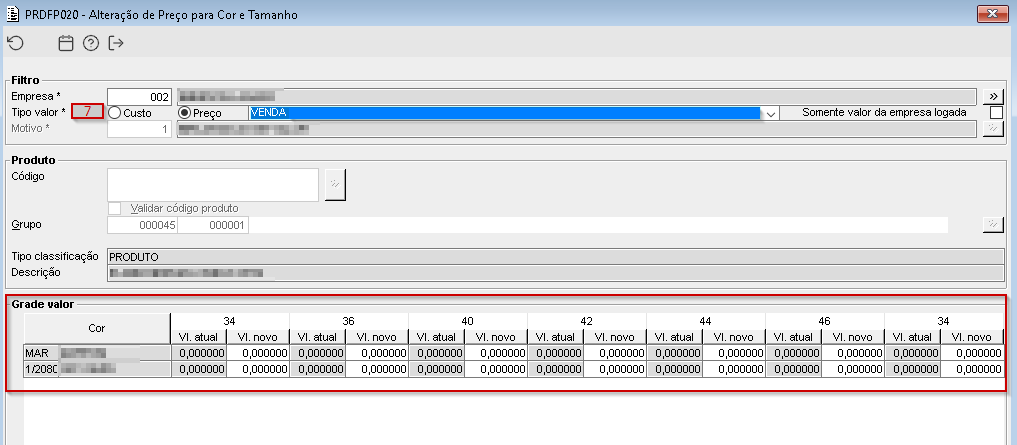Open the calendar toolbar icon
This screenshot has width=1017, height=445.
tap(66, 43)
